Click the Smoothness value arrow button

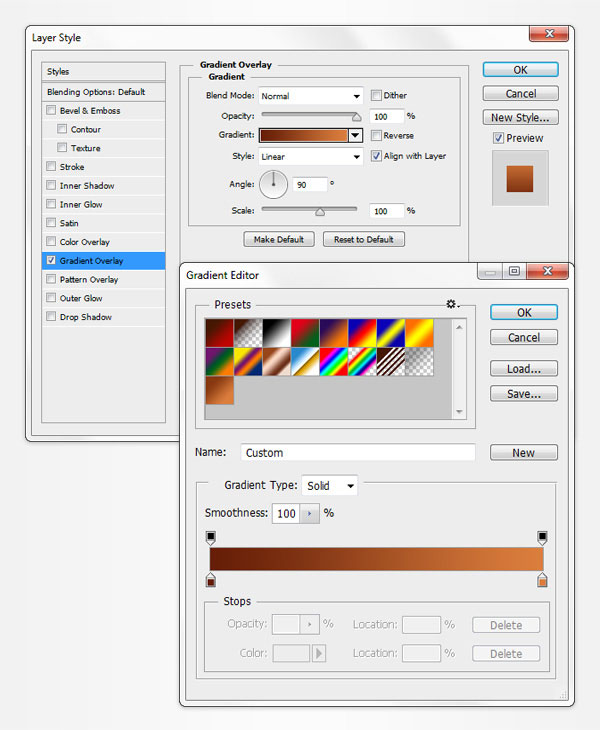310,514
